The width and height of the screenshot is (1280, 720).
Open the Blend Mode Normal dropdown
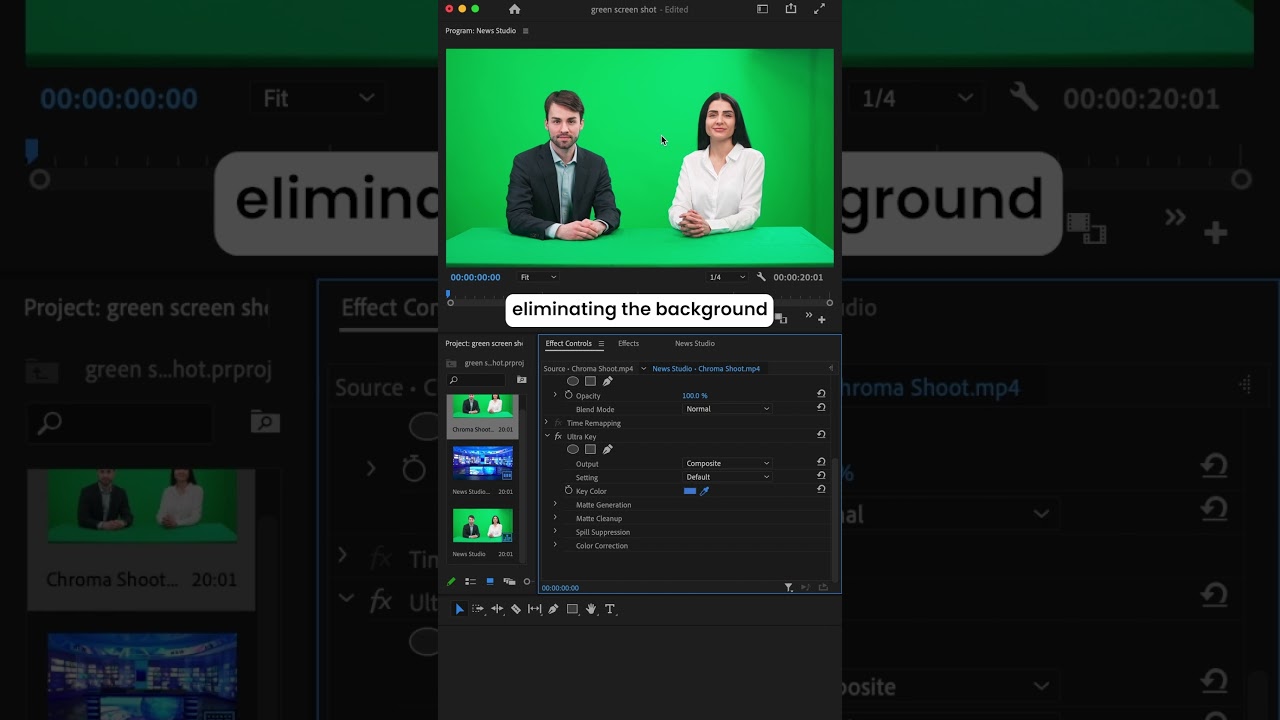point(728,409)
